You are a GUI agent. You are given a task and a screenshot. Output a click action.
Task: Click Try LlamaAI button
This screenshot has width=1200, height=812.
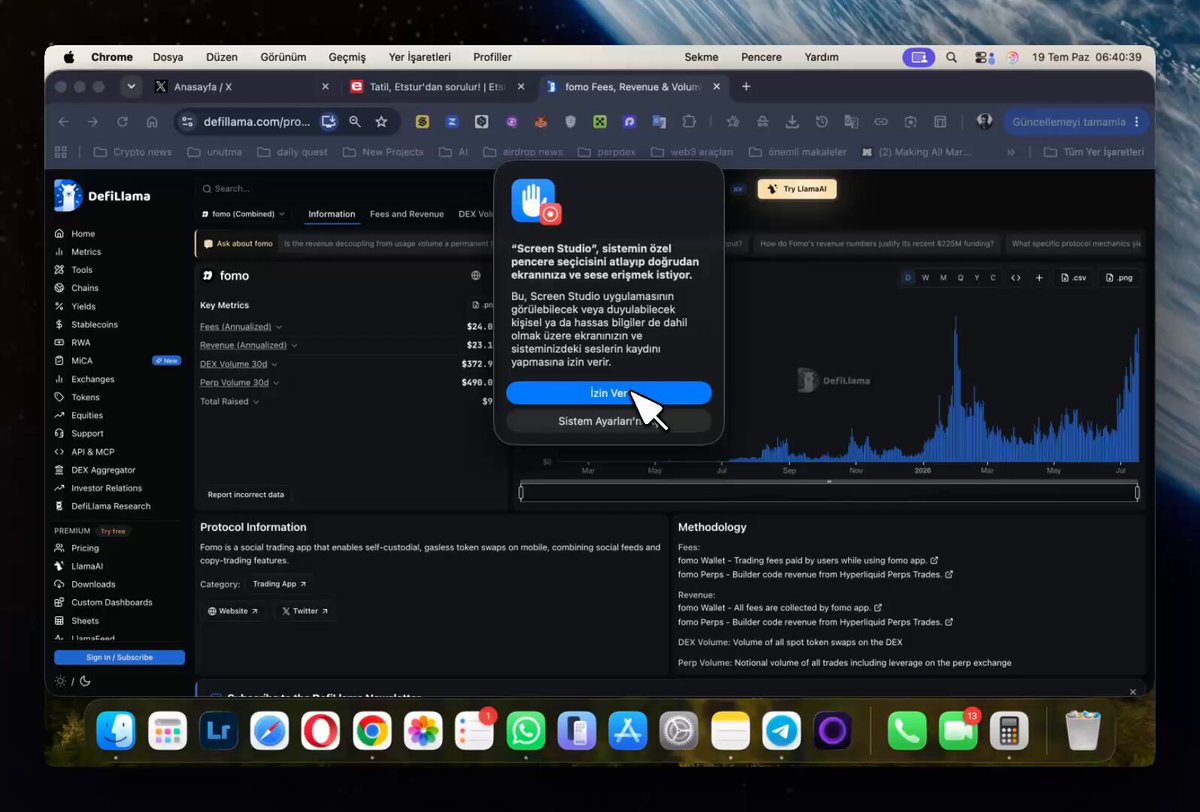(797, 189)
